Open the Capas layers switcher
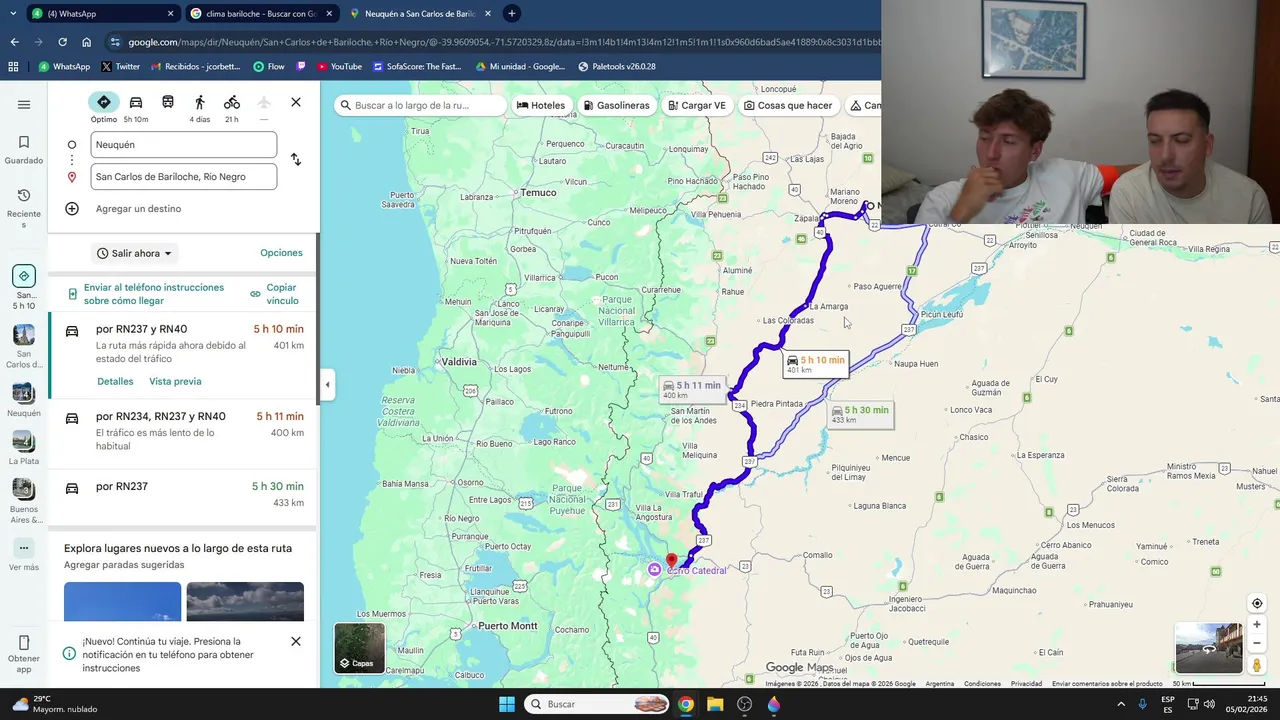 (359, 648)
